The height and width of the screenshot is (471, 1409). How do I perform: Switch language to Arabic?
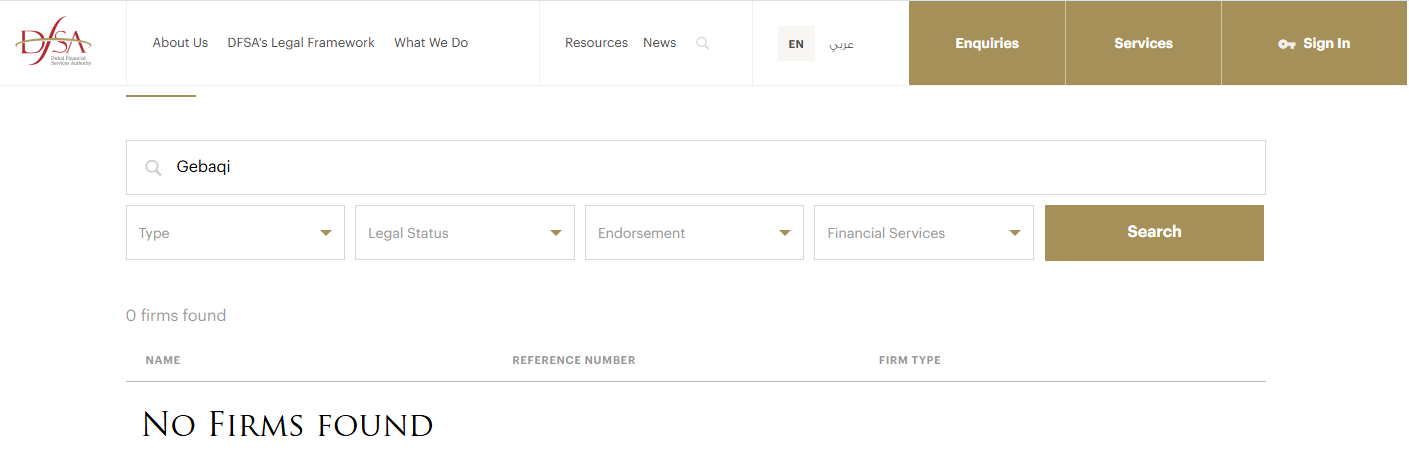pos(841,44)
